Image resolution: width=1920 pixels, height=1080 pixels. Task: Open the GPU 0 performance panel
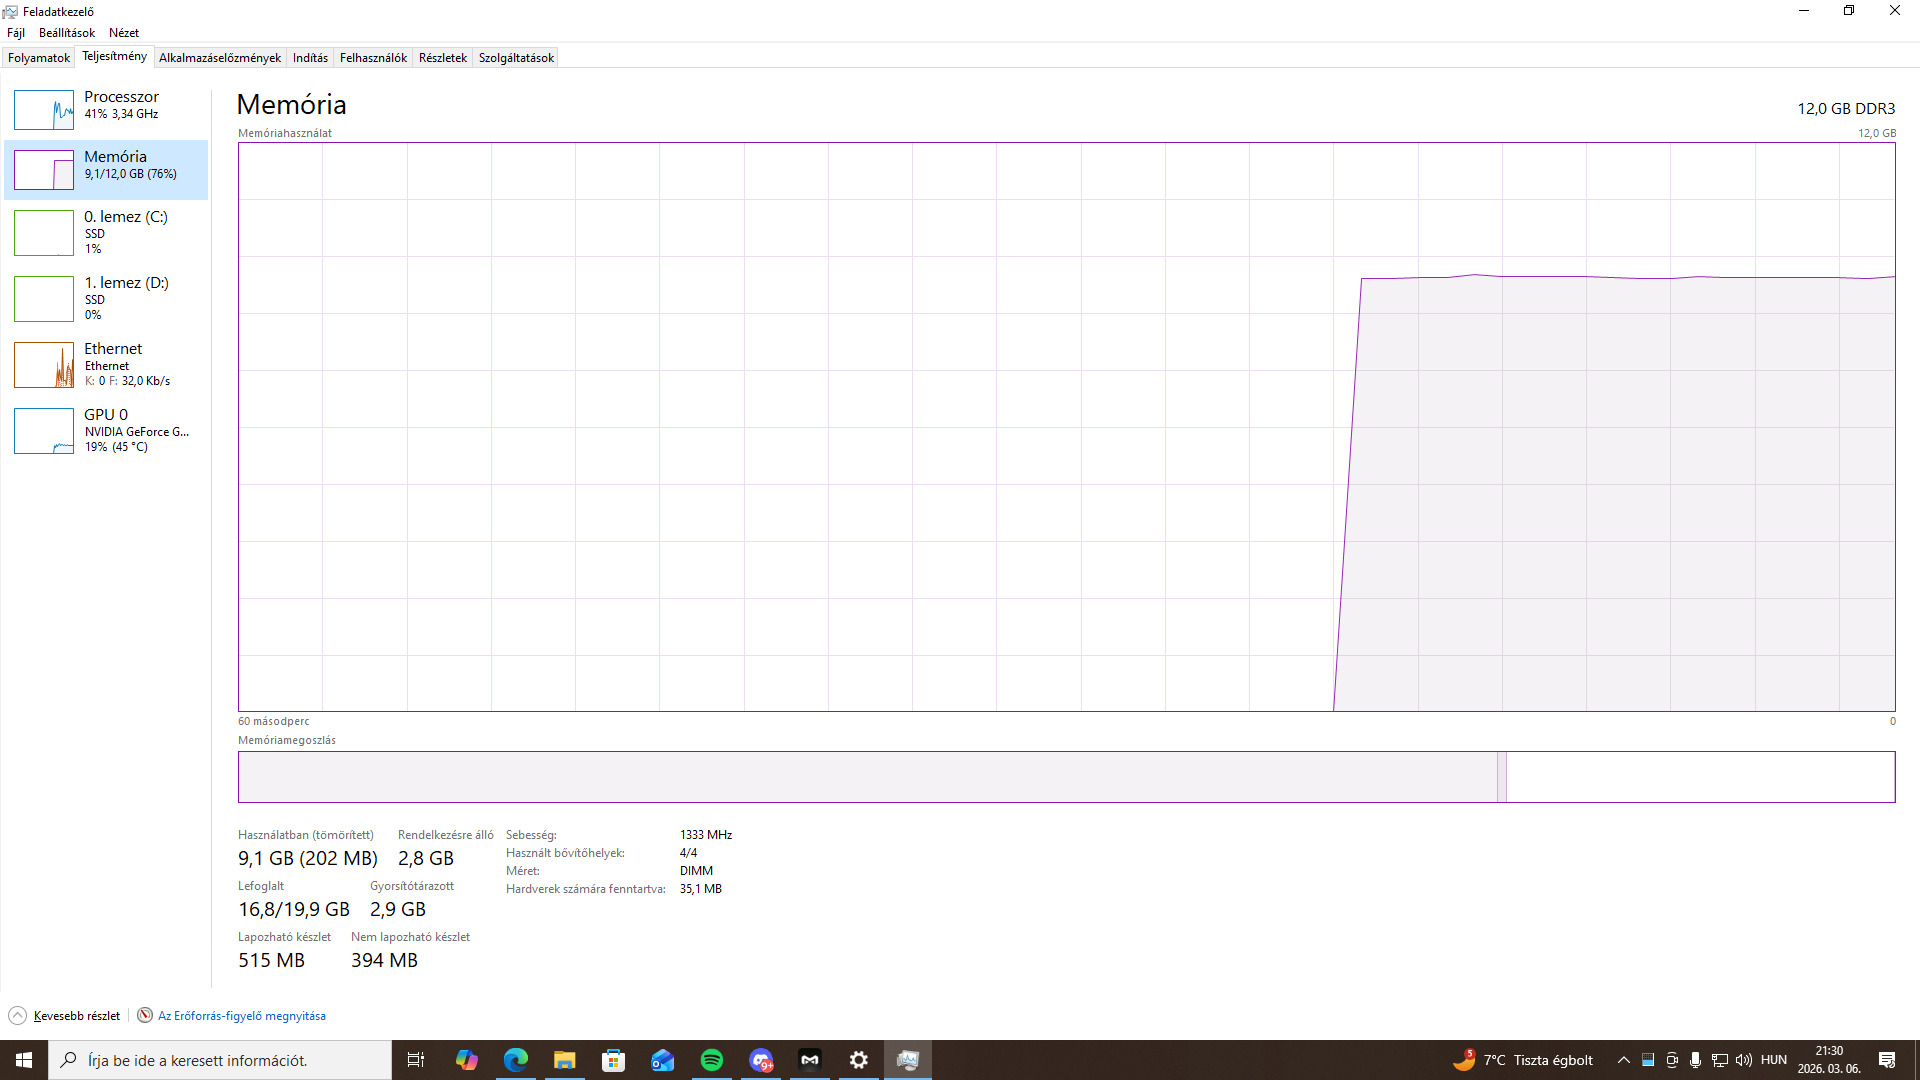tap(106, 430)
